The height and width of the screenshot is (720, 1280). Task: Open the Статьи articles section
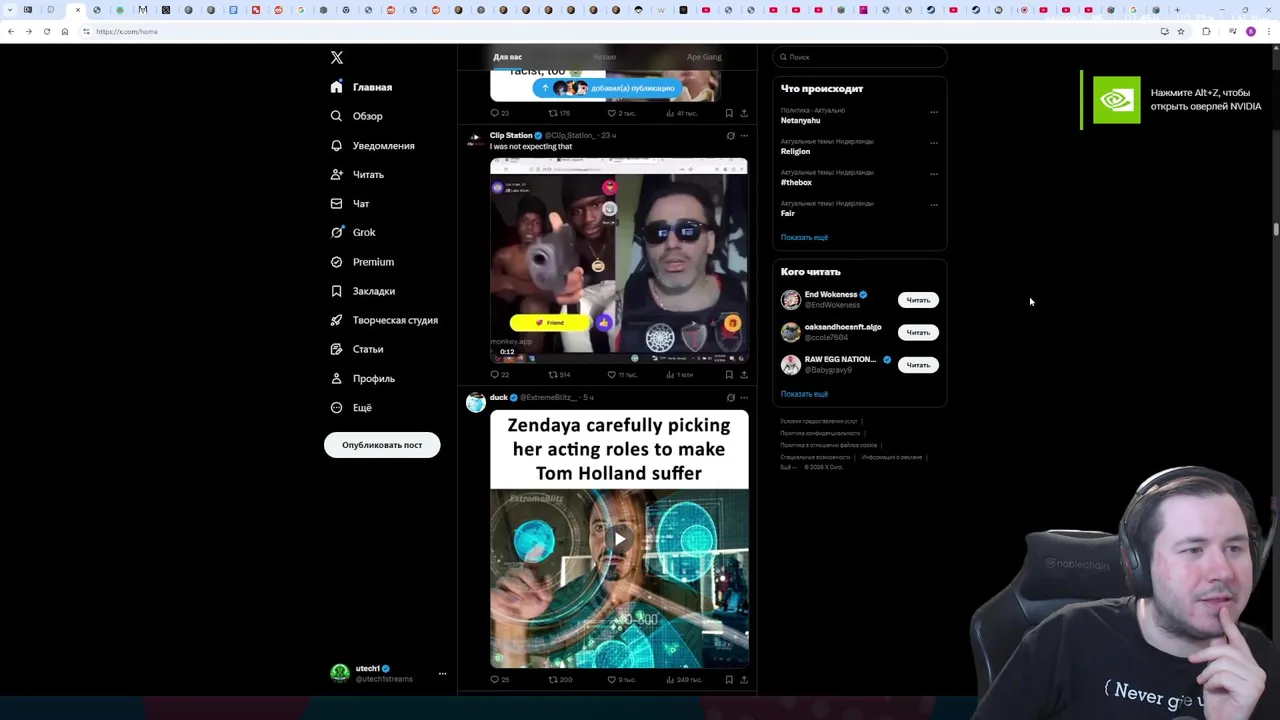tap(357, 349)
